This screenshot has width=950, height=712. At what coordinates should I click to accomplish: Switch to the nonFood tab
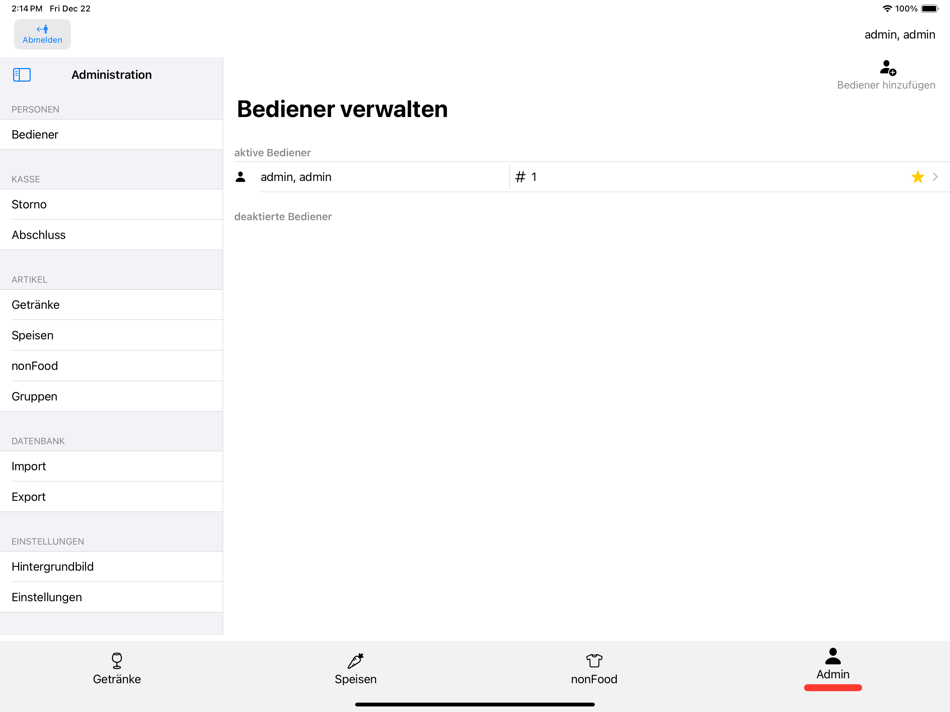point(593,670)
